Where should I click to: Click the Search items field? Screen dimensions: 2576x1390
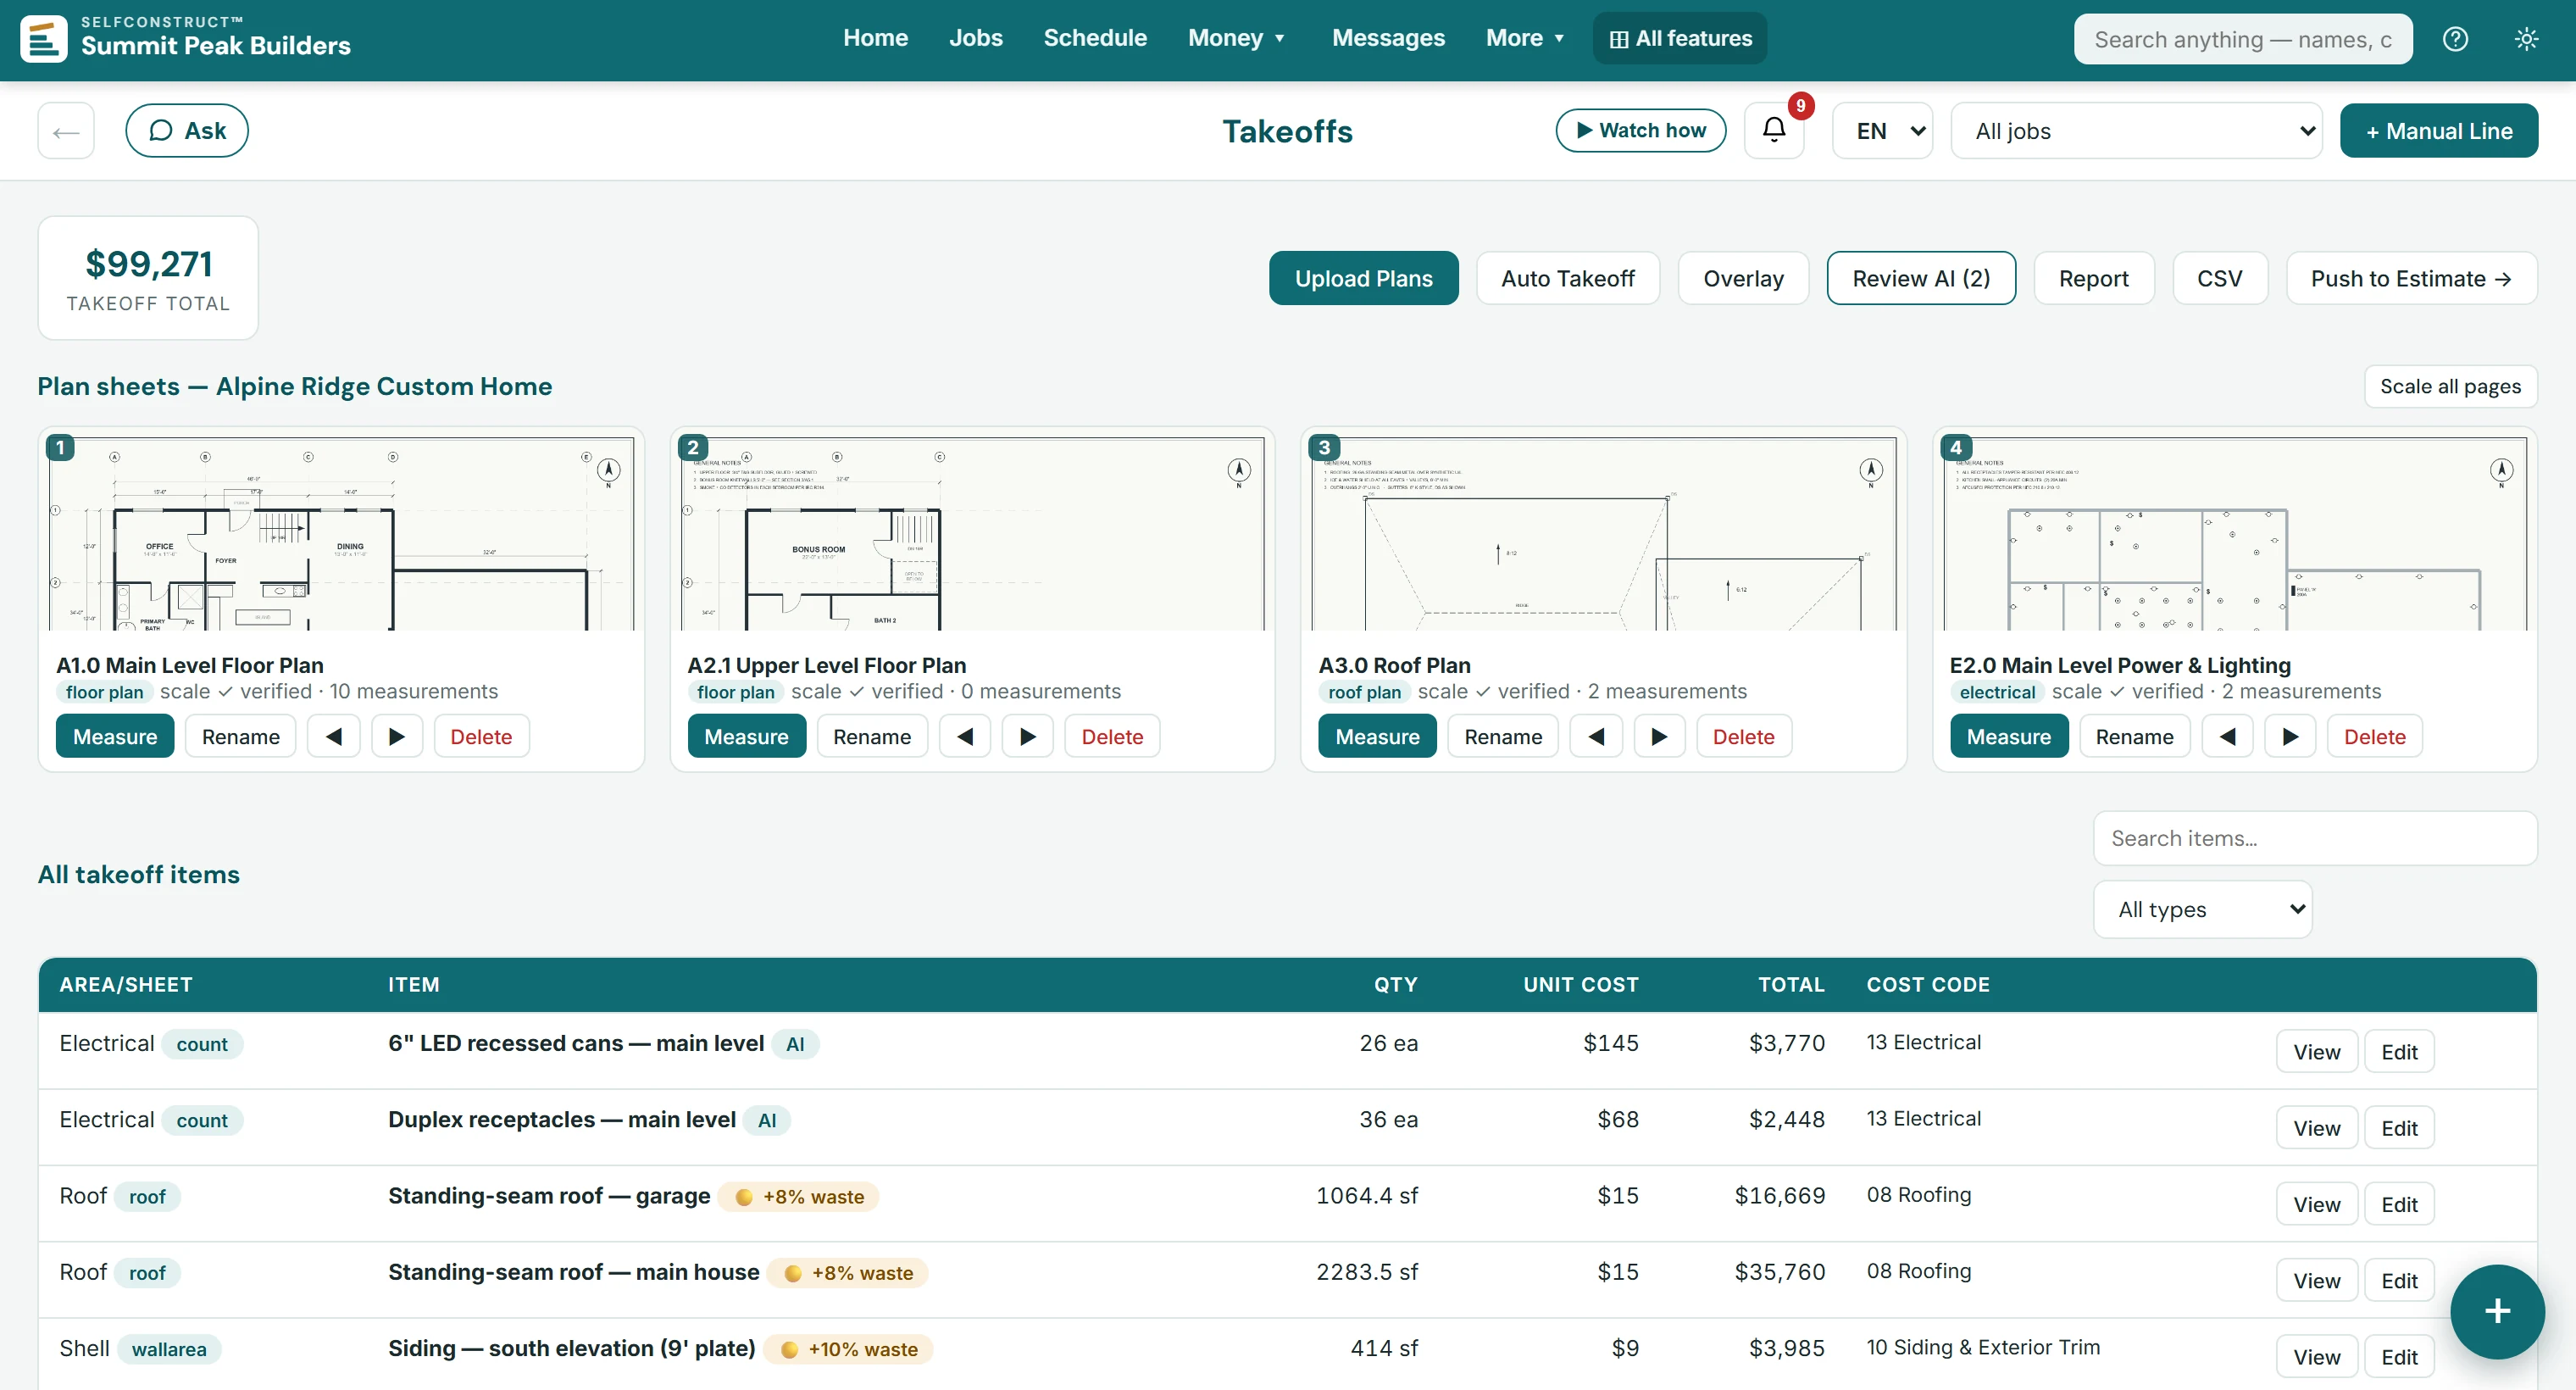(x=2315, y=838)
